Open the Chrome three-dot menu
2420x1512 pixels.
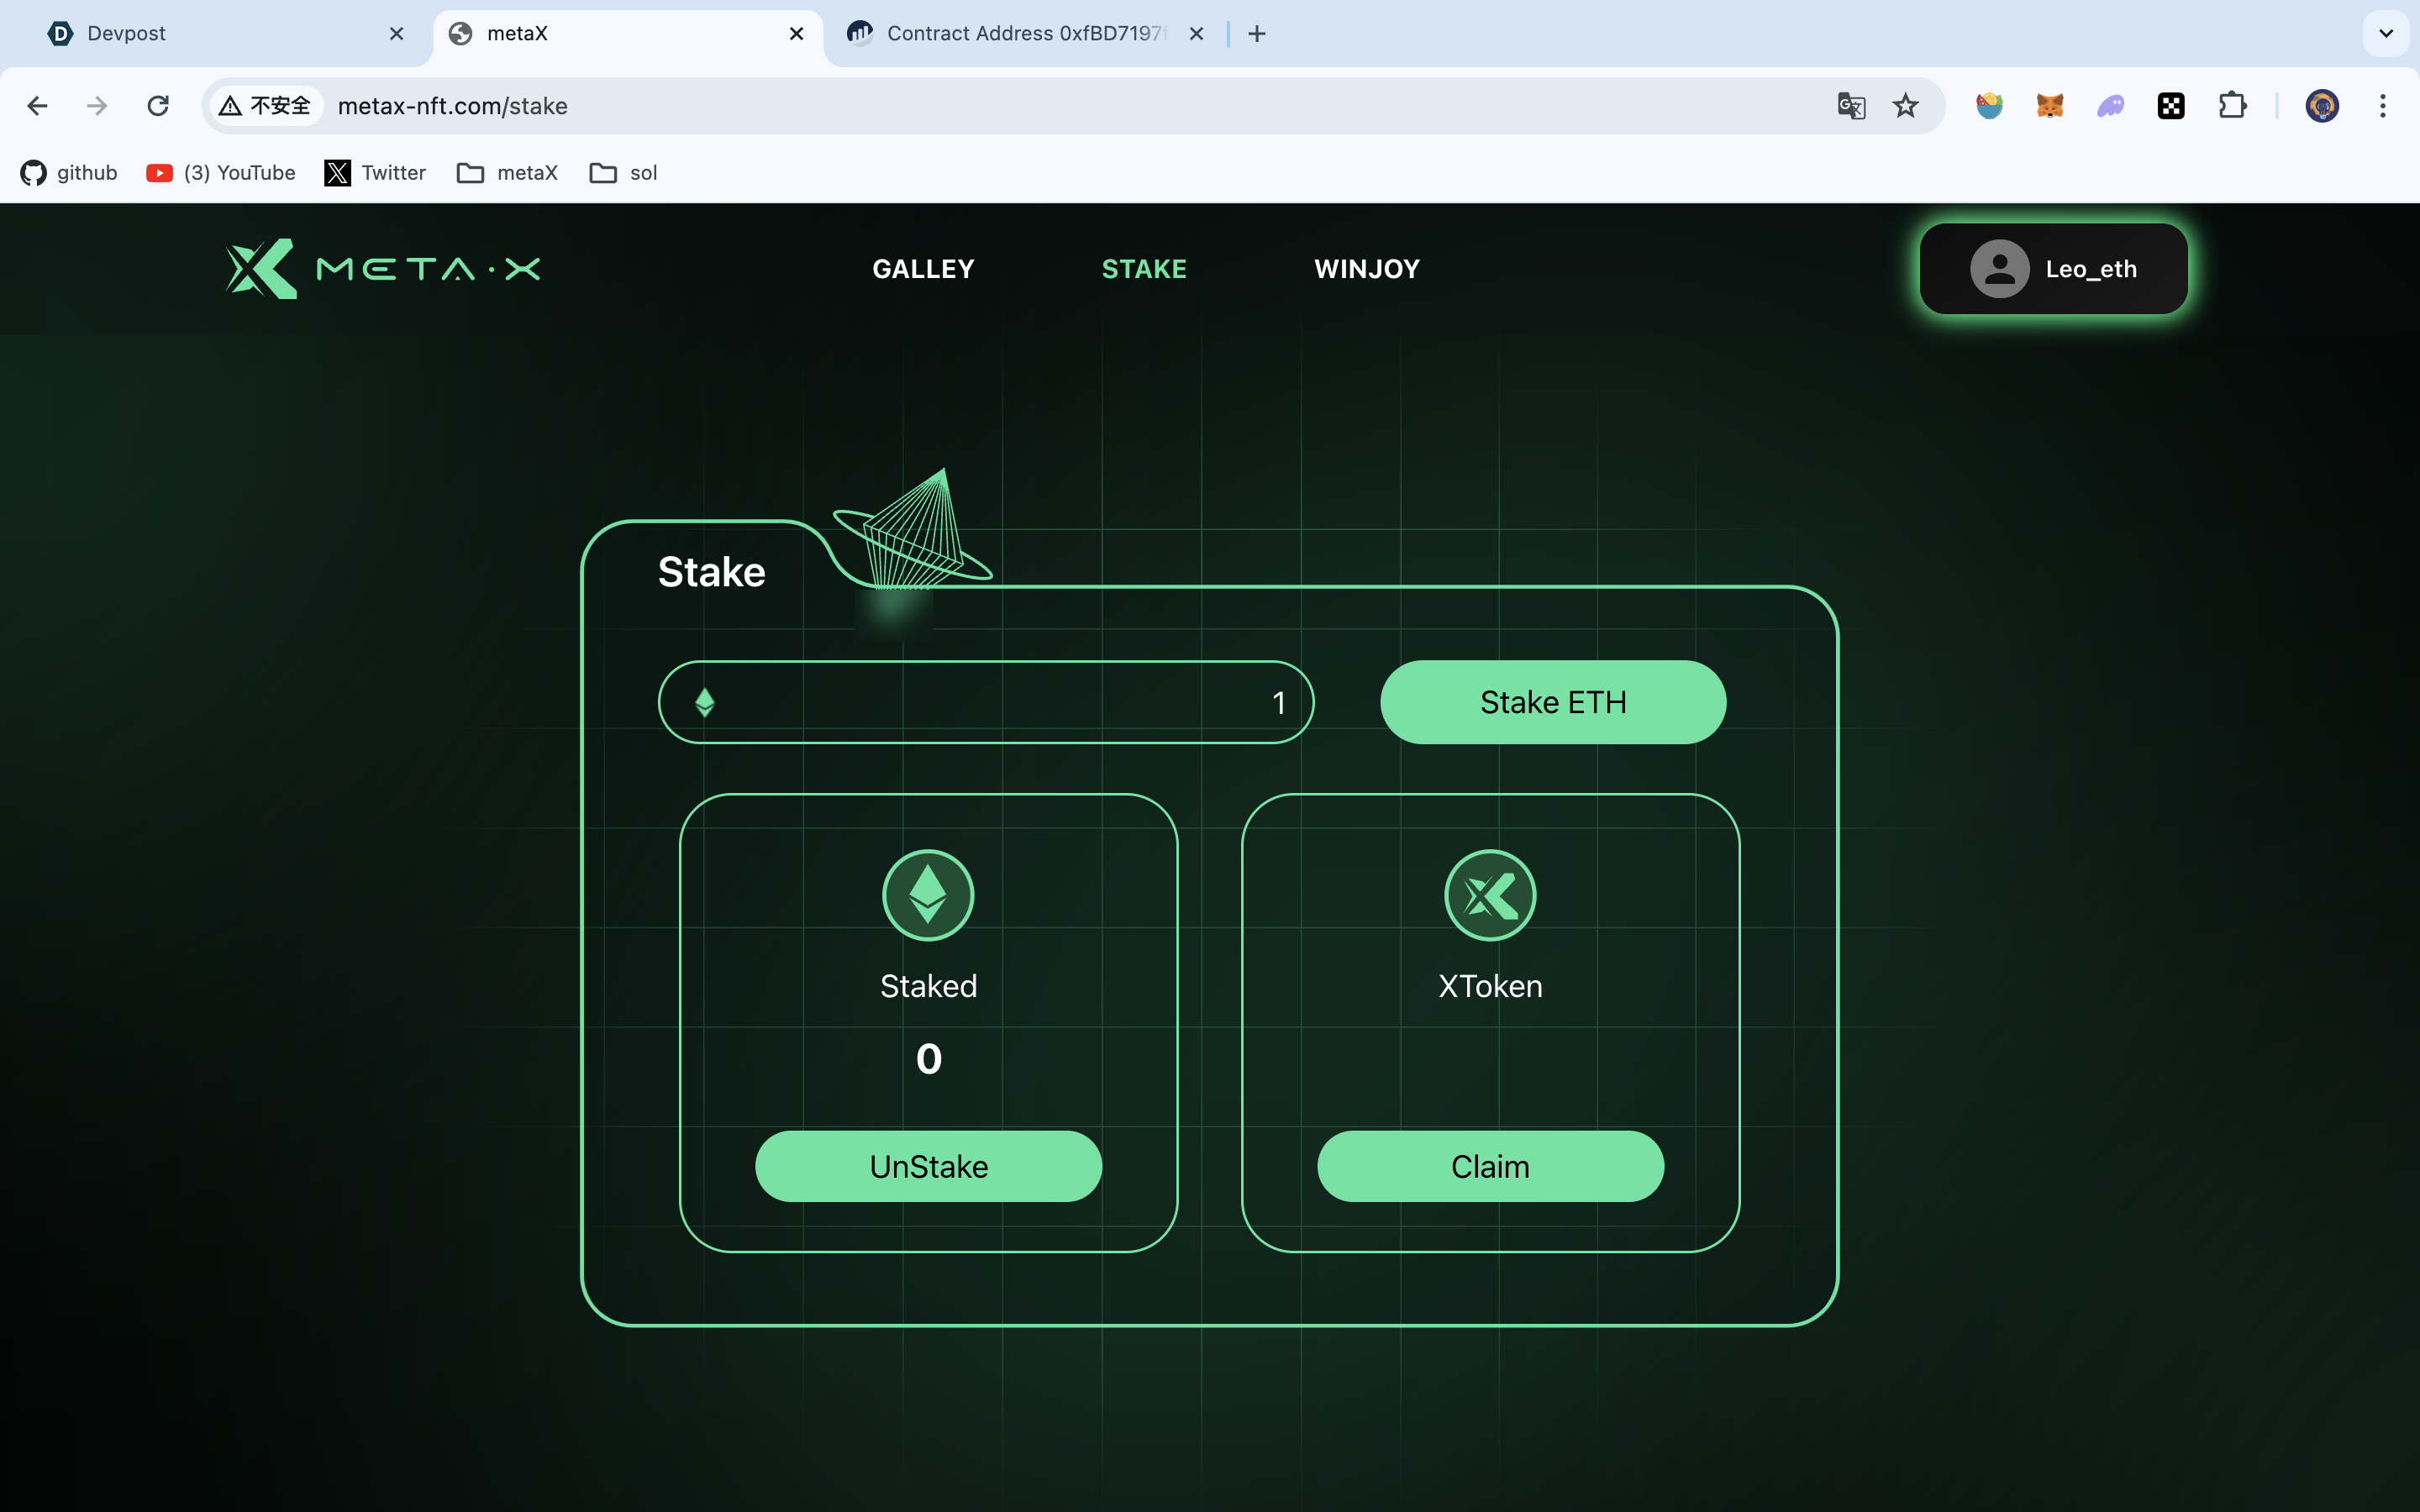point(2383,106)
